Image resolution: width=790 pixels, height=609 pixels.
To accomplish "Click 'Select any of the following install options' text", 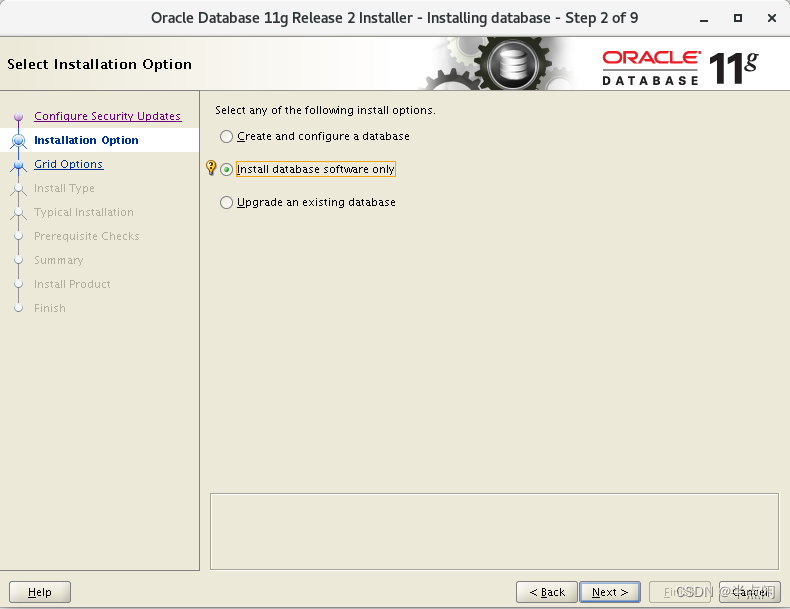I will 325,110.
